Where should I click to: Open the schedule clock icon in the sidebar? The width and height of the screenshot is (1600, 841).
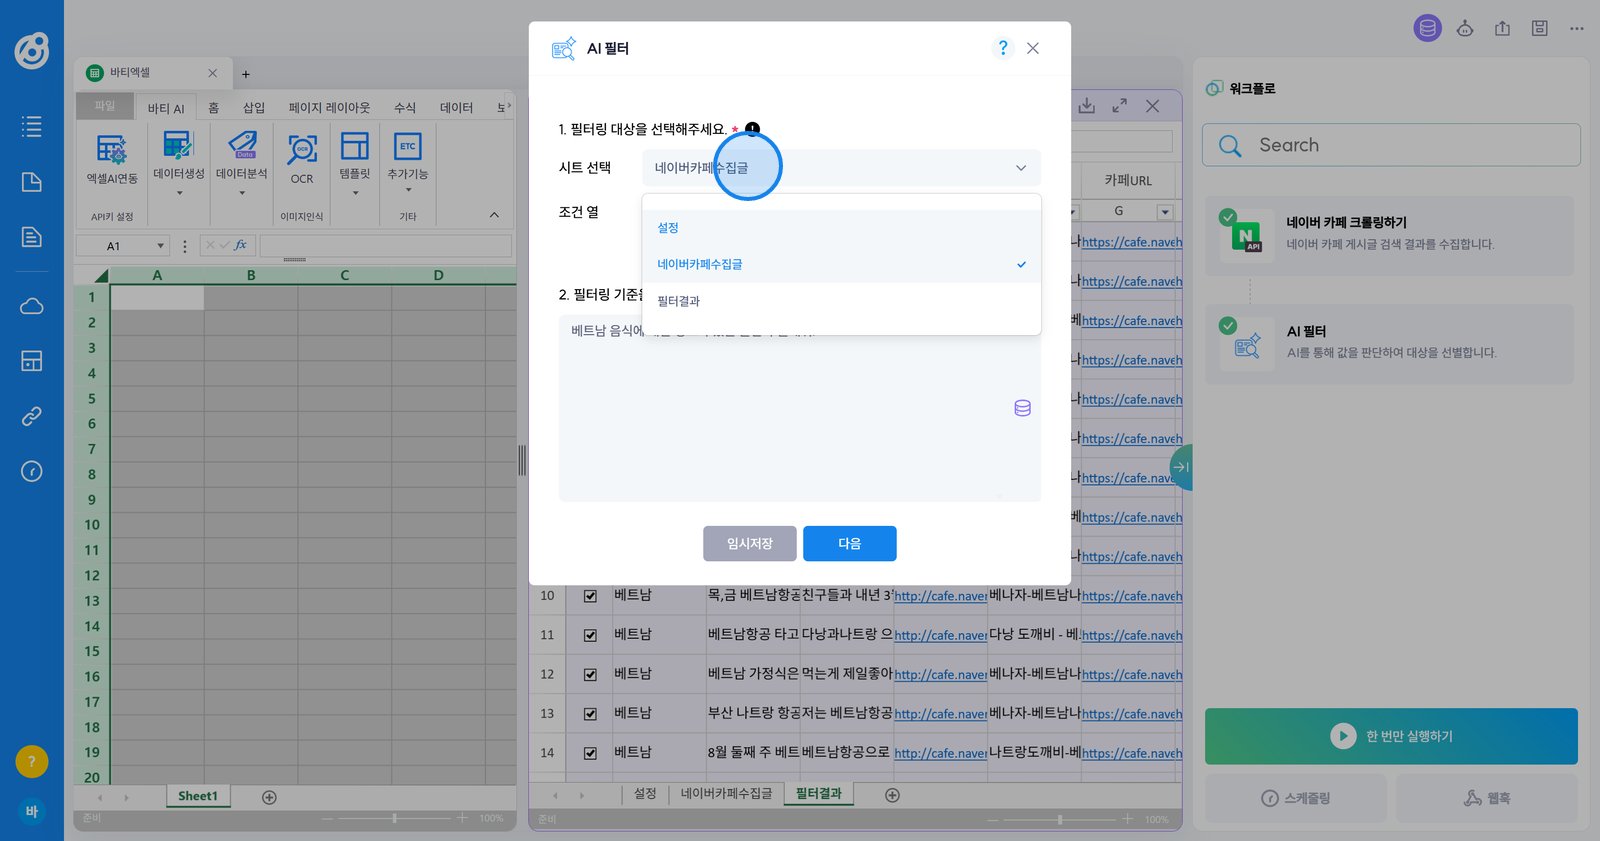point(32,471)
